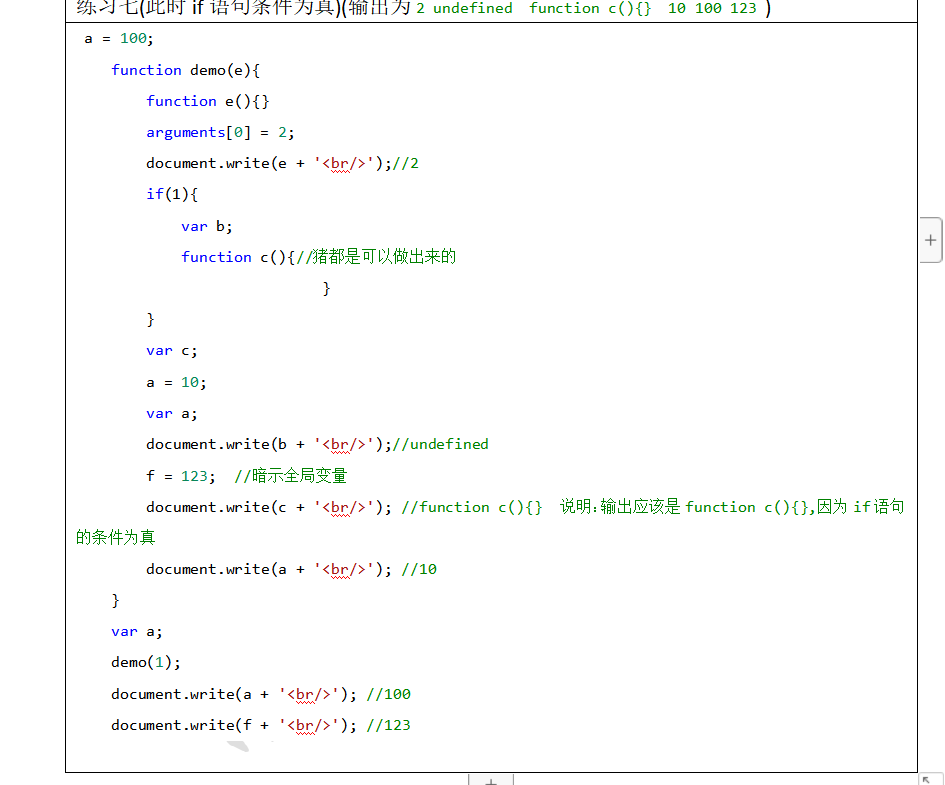Click the '//123' comment

[388, 725]
